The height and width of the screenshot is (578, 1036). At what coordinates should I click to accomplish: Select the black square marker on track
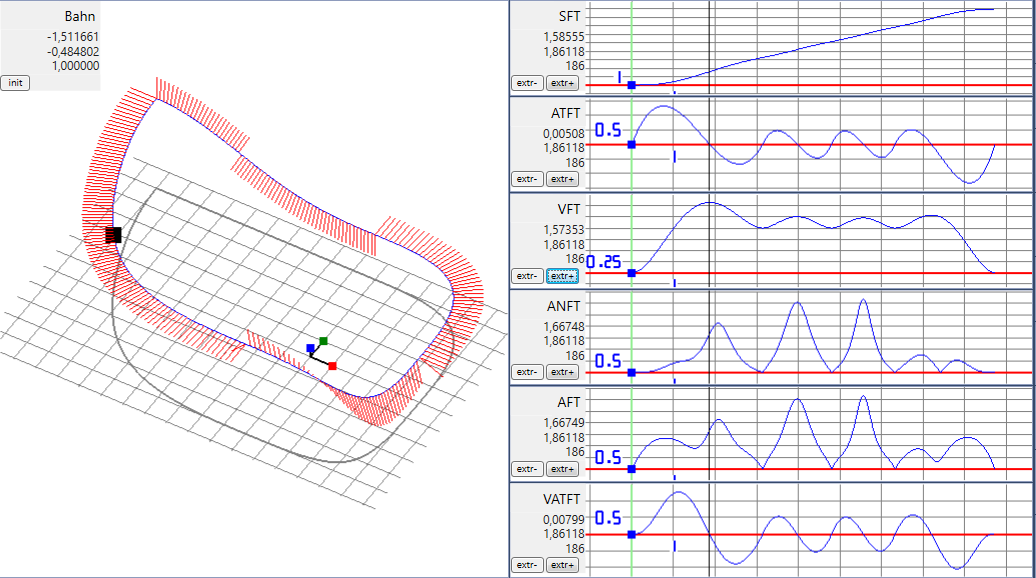[113, 235]
